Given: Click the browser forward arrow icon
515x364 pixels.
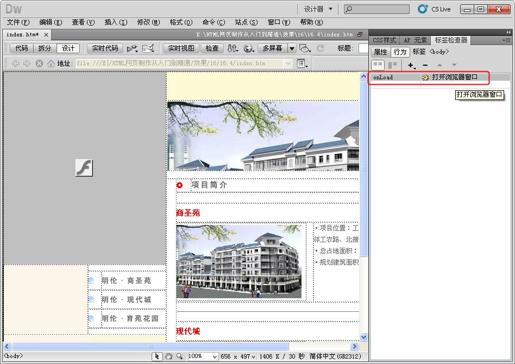Looking at the screenshot, I should click(x=27, y=63).
